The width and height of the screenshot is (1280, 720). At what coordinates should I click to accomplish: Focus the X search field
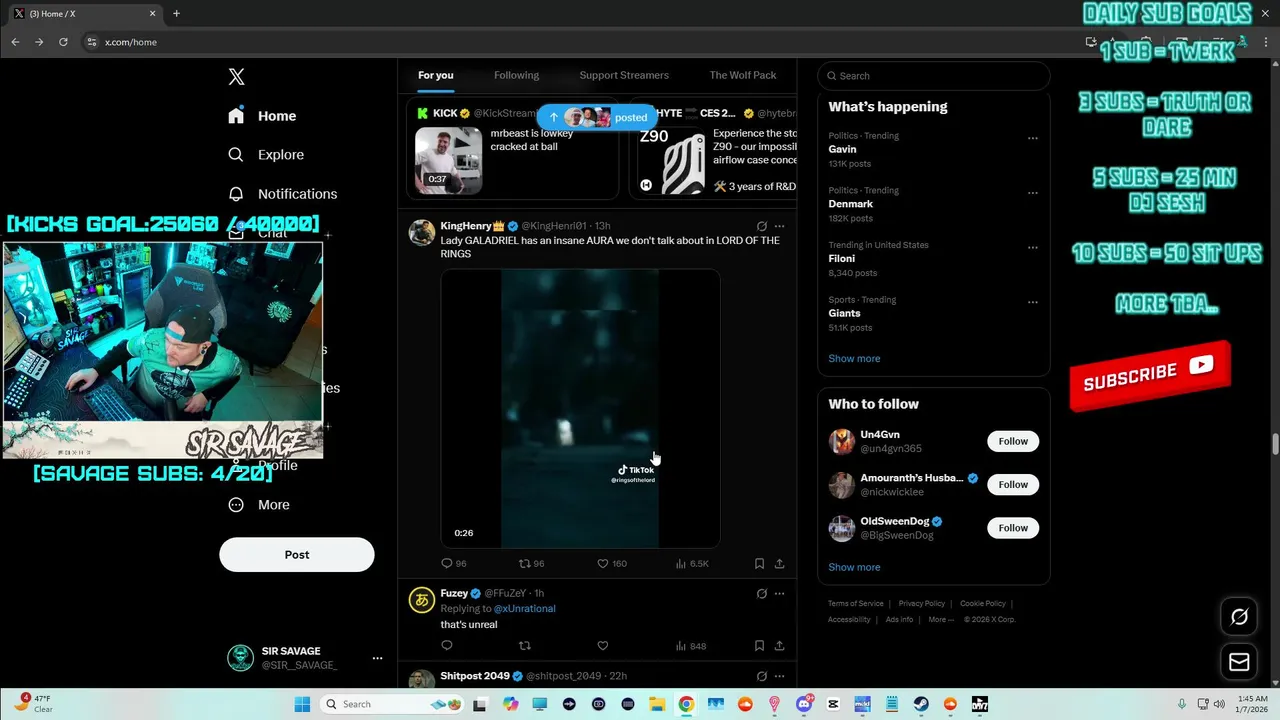click(x=934, y=76)
